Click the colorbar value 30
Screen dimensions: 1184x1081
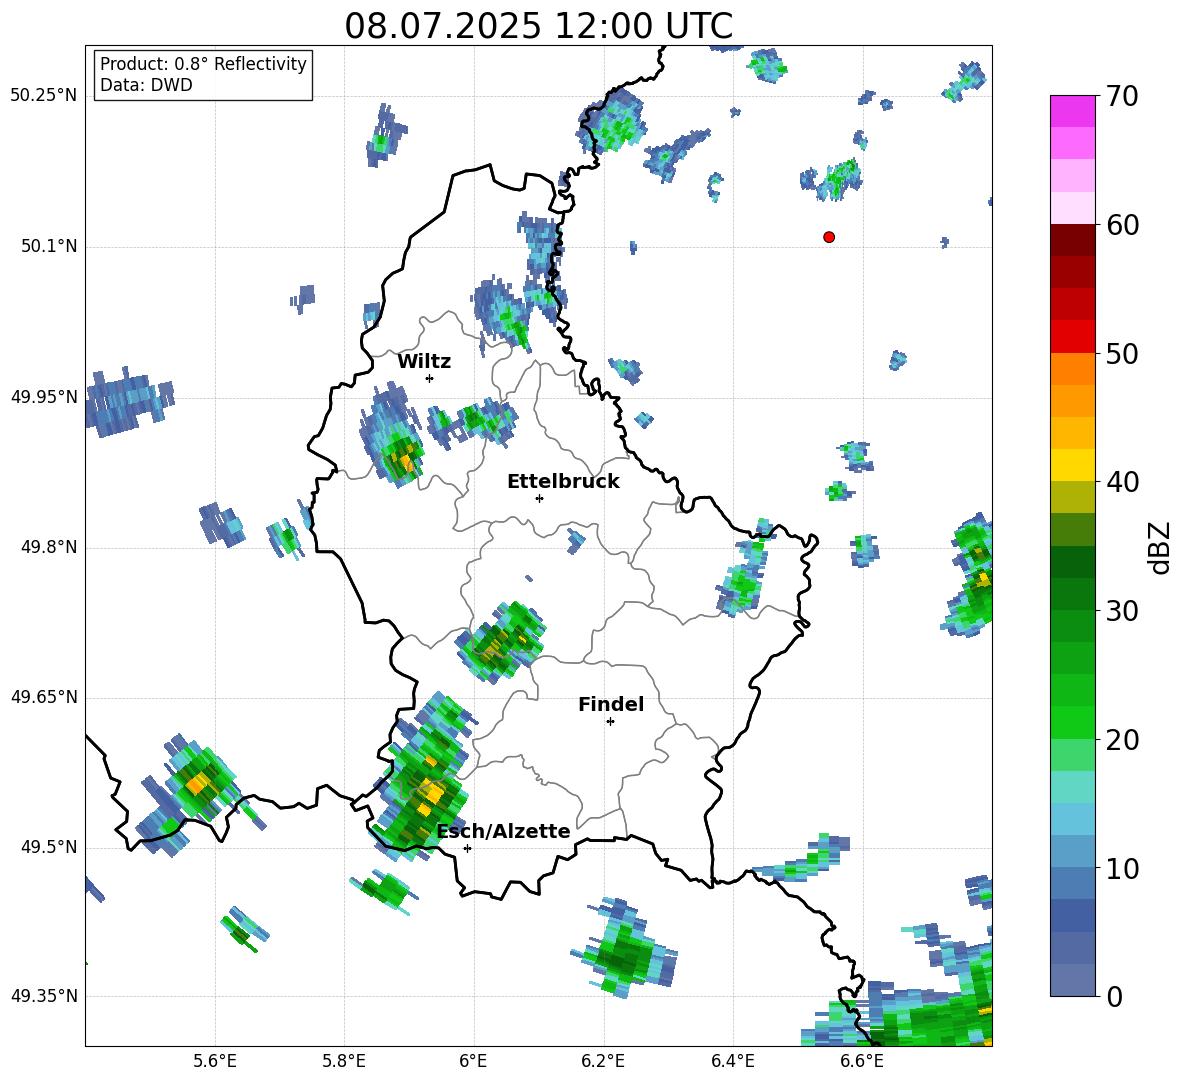pos(1122,611)
